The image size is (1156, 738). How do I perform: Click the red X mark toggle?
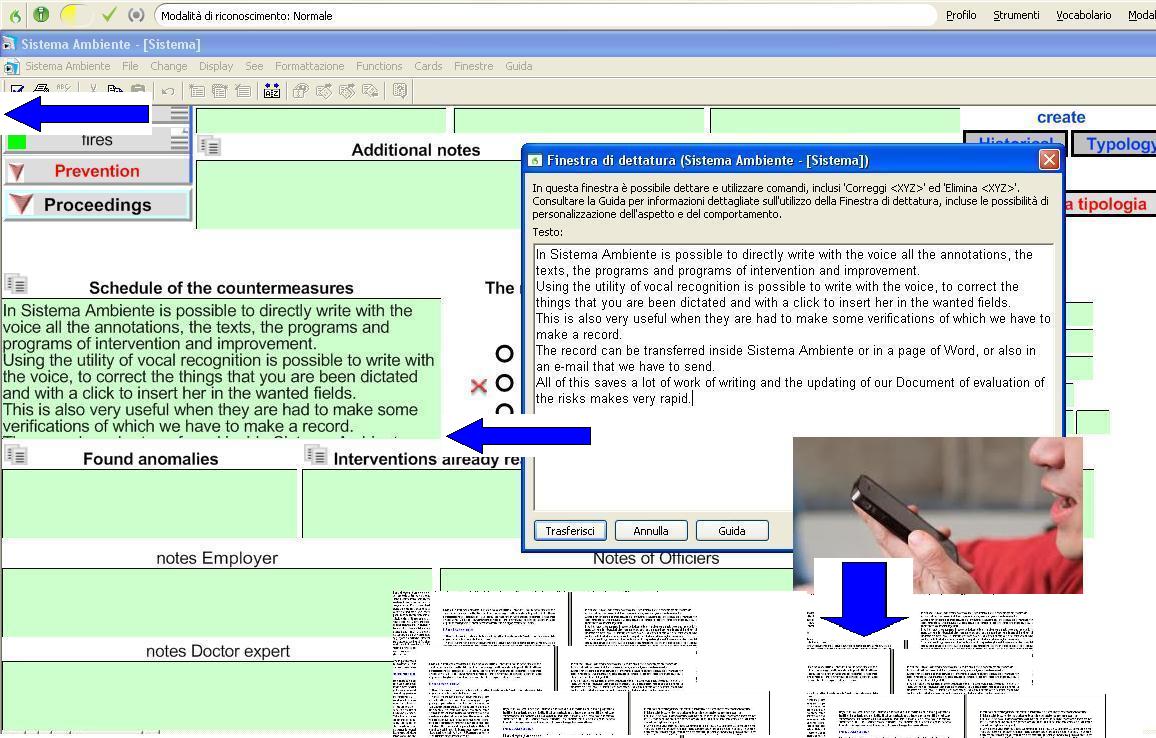coord(478,385)
